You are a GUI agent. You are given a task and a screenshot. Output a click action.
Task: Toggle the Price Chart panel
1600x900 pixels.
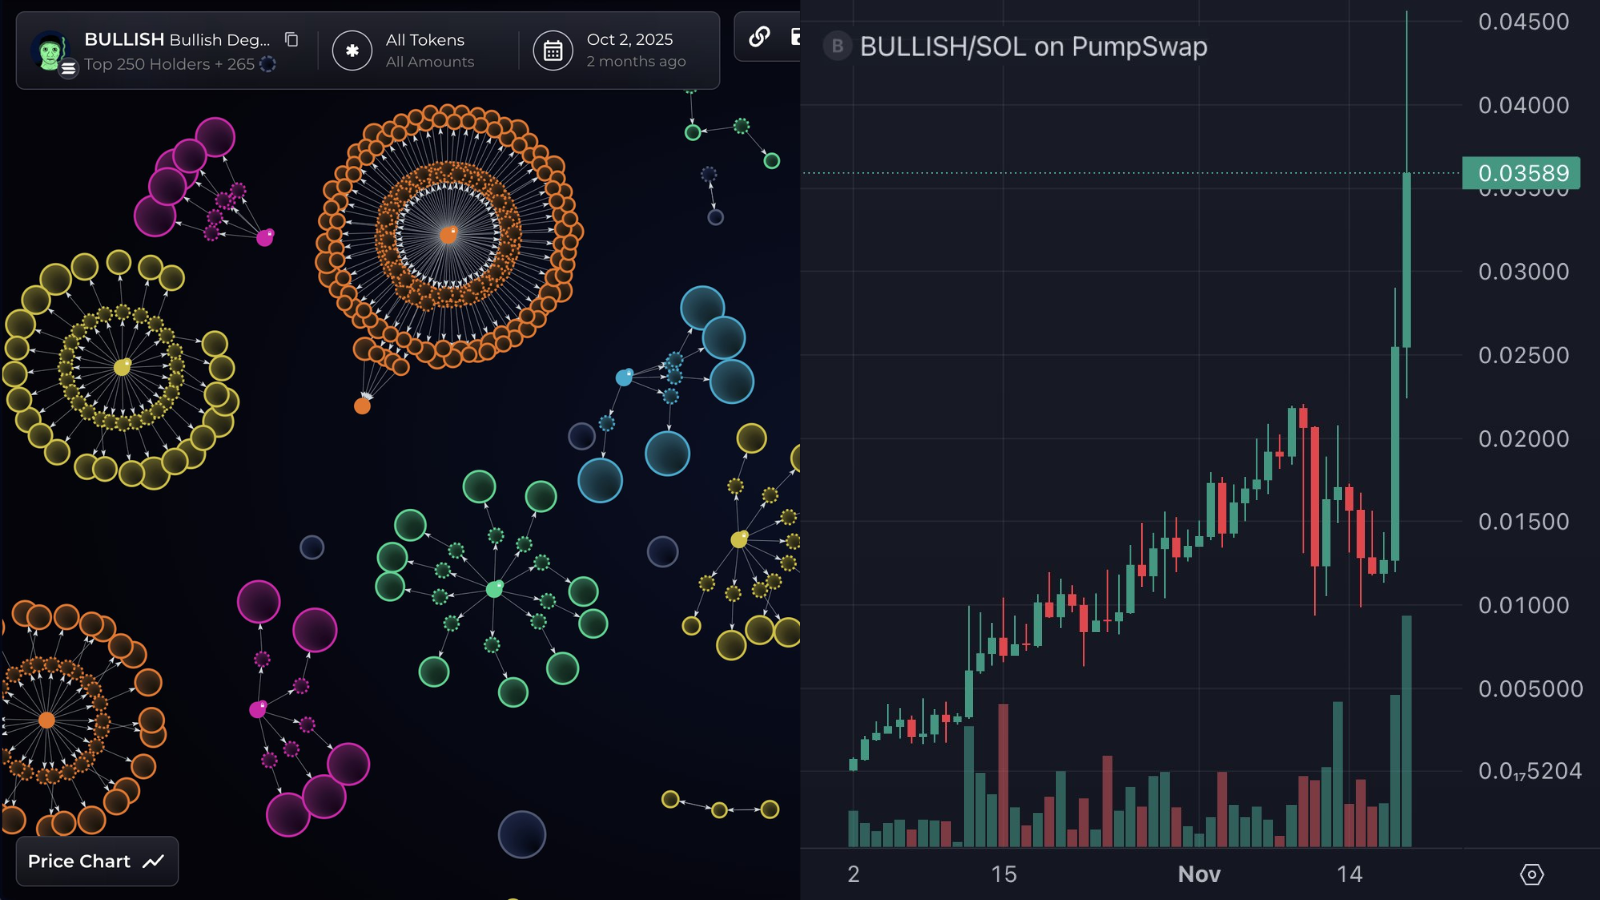click(97, 861)
